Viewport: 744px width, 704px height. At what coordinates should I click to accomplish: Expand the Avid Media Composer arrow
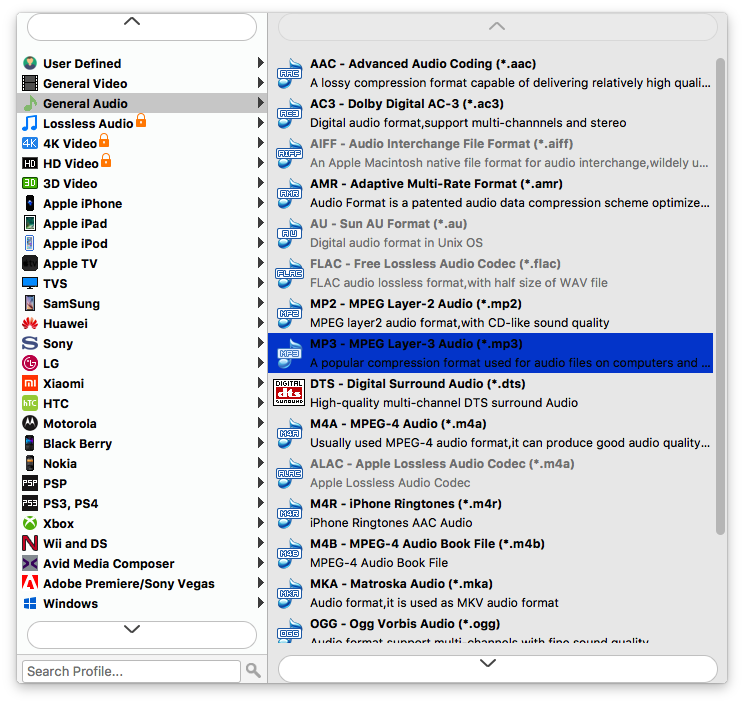(x=260, y=562)
